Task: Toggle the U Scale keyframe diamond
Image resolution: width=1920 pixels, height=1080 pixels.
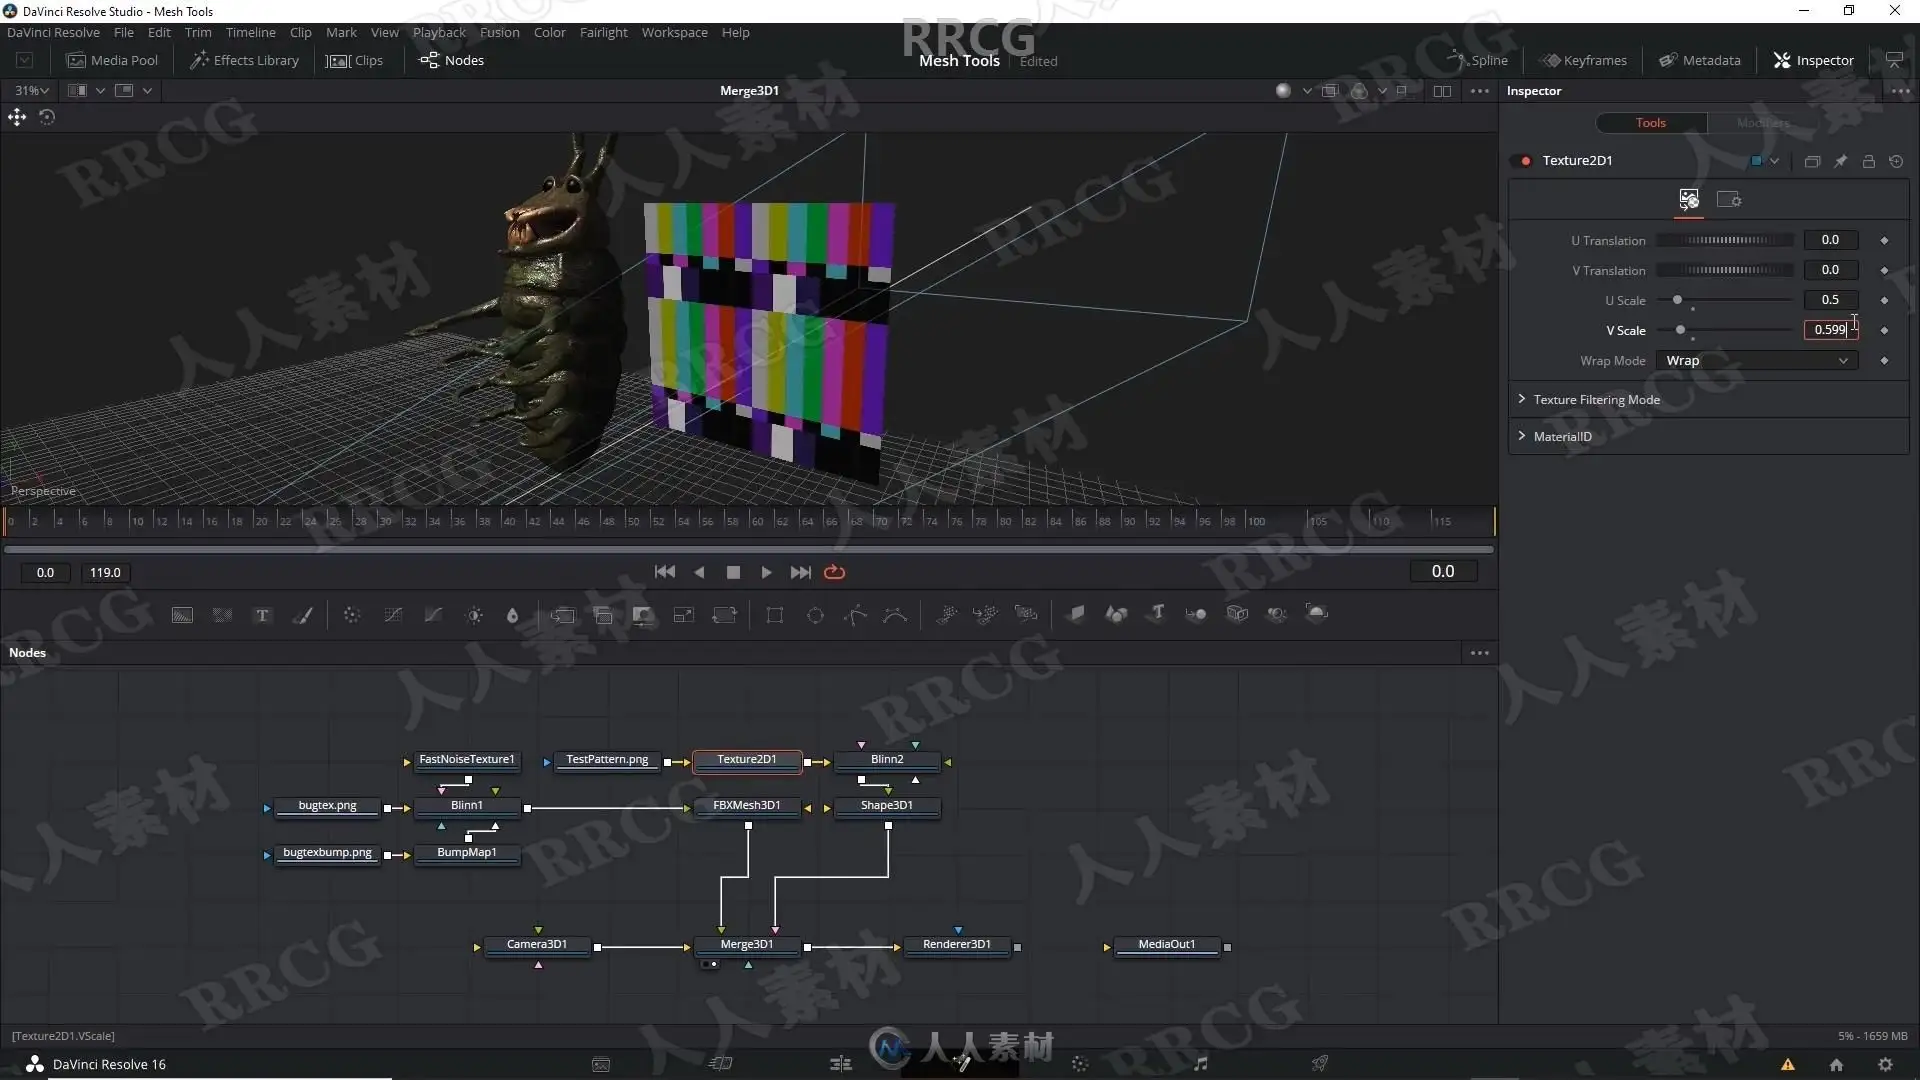Action: (1884, 300)
